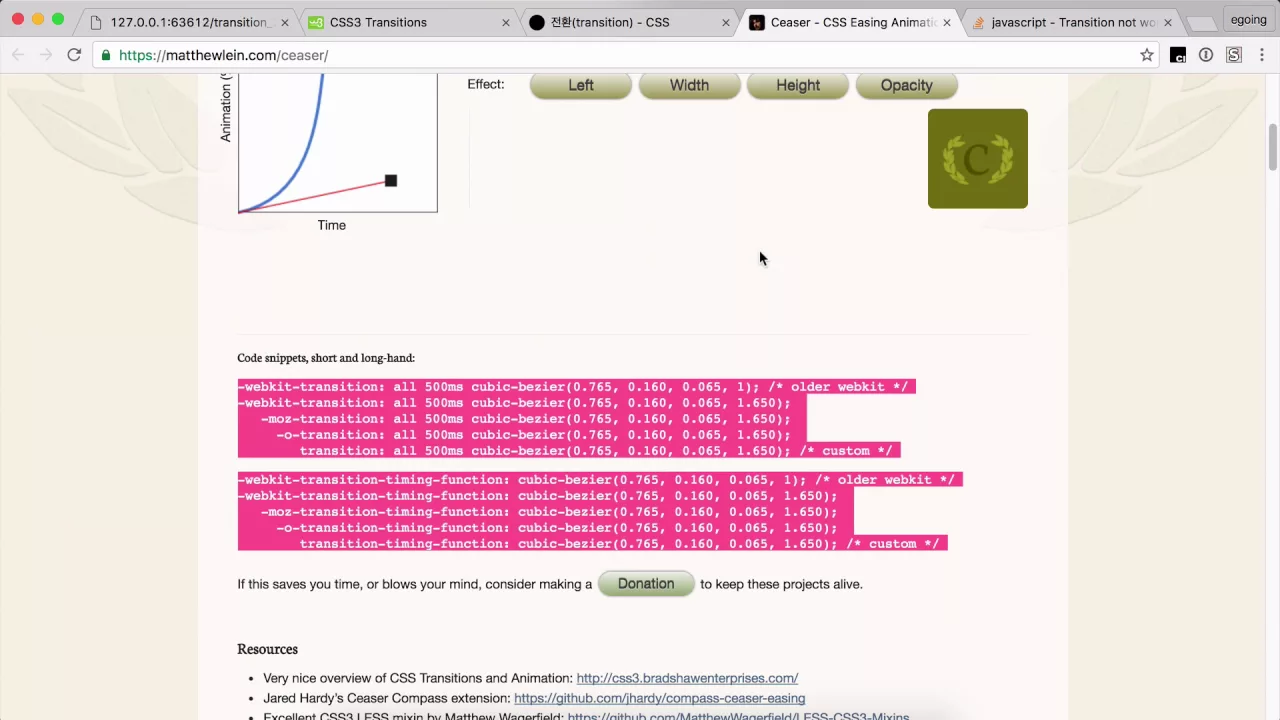
Task: Reload the Ceaser page
Action: pos(74,55)
